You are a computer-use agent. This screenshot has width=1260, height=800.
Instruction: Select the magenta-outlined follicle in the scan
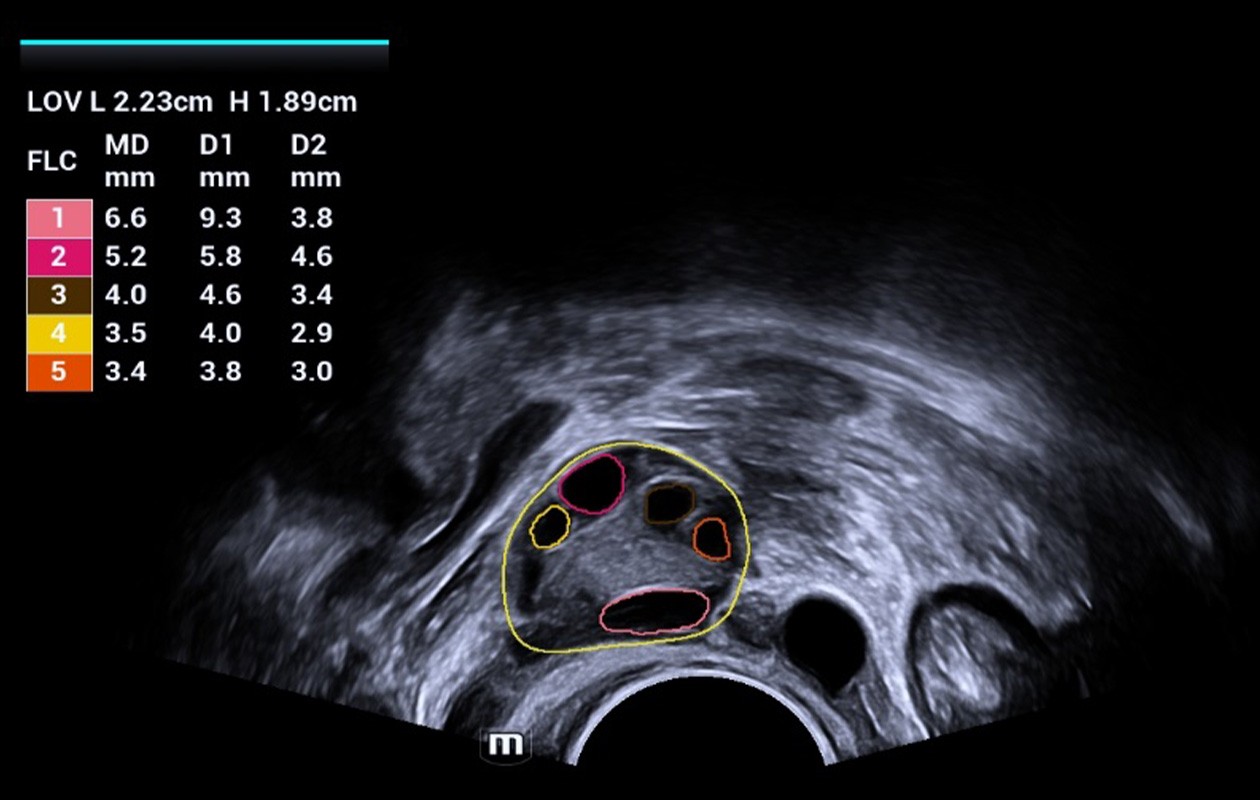pos(591,483)
